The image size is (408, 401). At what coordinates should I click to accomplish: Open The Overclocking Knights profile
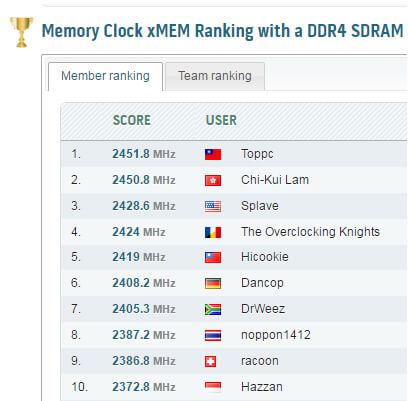tap(310, 232)
